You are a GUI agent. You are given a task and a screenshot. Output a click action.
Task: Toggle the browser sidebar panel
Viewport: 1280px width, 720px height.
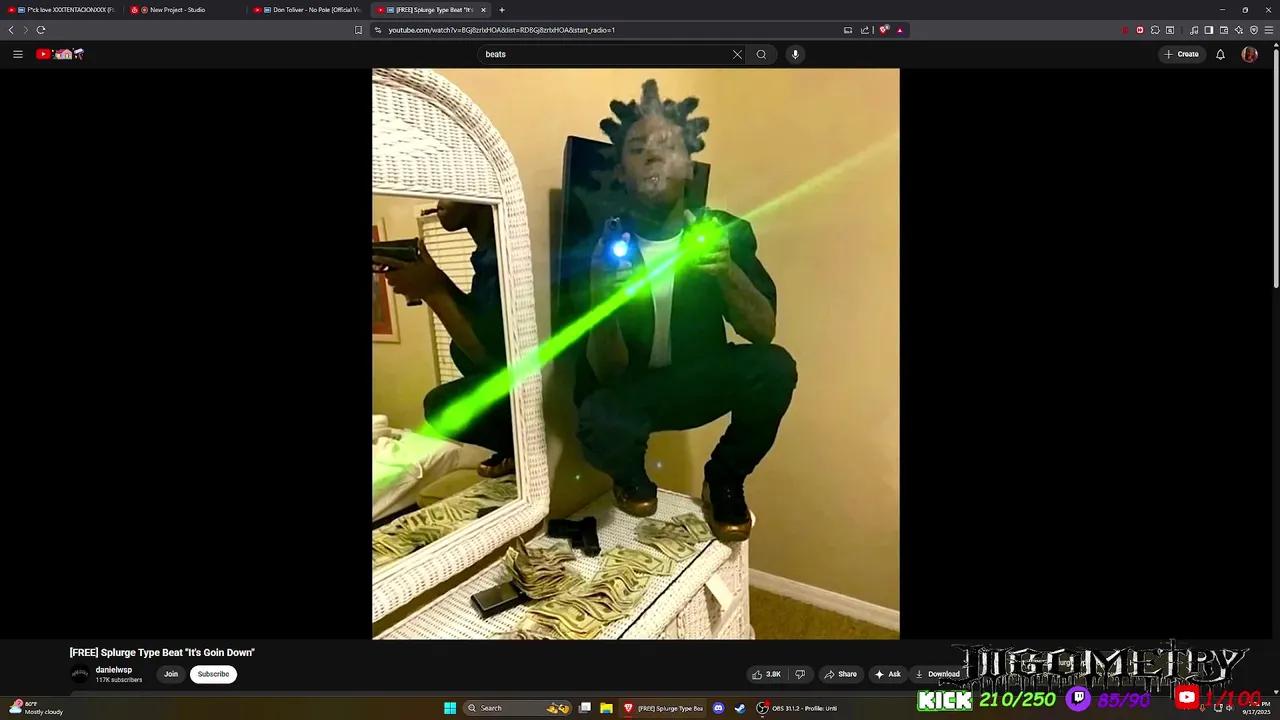point(1208,30)
